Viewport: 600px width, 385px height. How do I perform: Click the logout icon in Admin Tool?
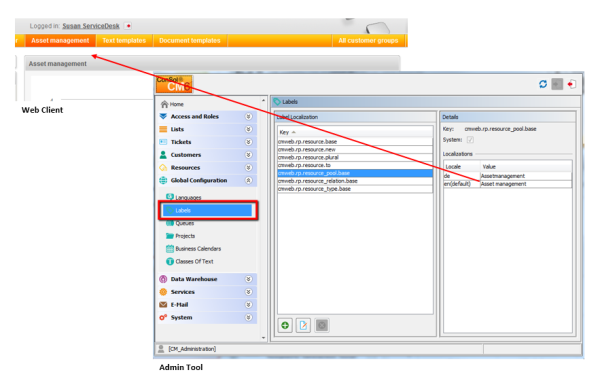pos(572,84)
